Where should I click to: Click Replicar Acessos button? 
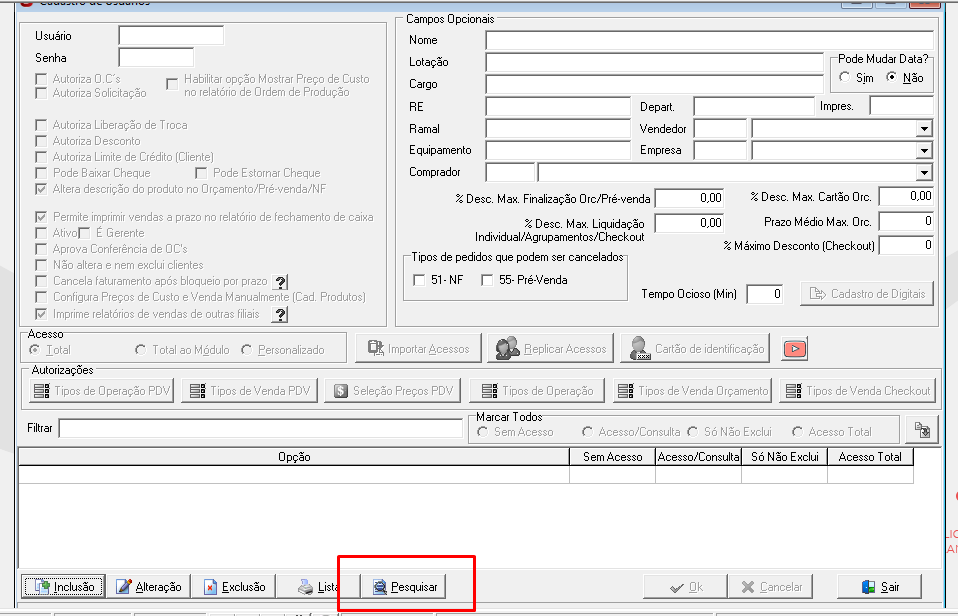coord(550,348)
